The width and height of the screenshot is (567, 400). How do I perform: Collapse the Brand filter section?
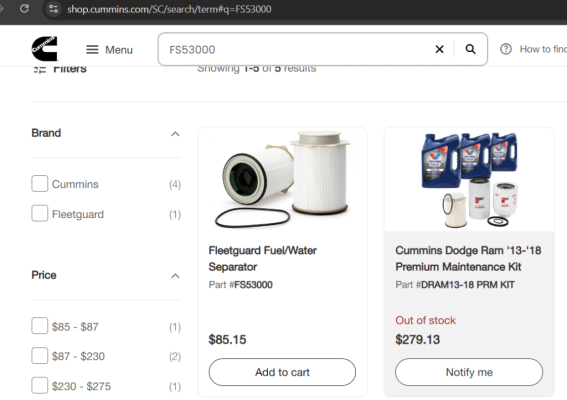coord(175,134)
